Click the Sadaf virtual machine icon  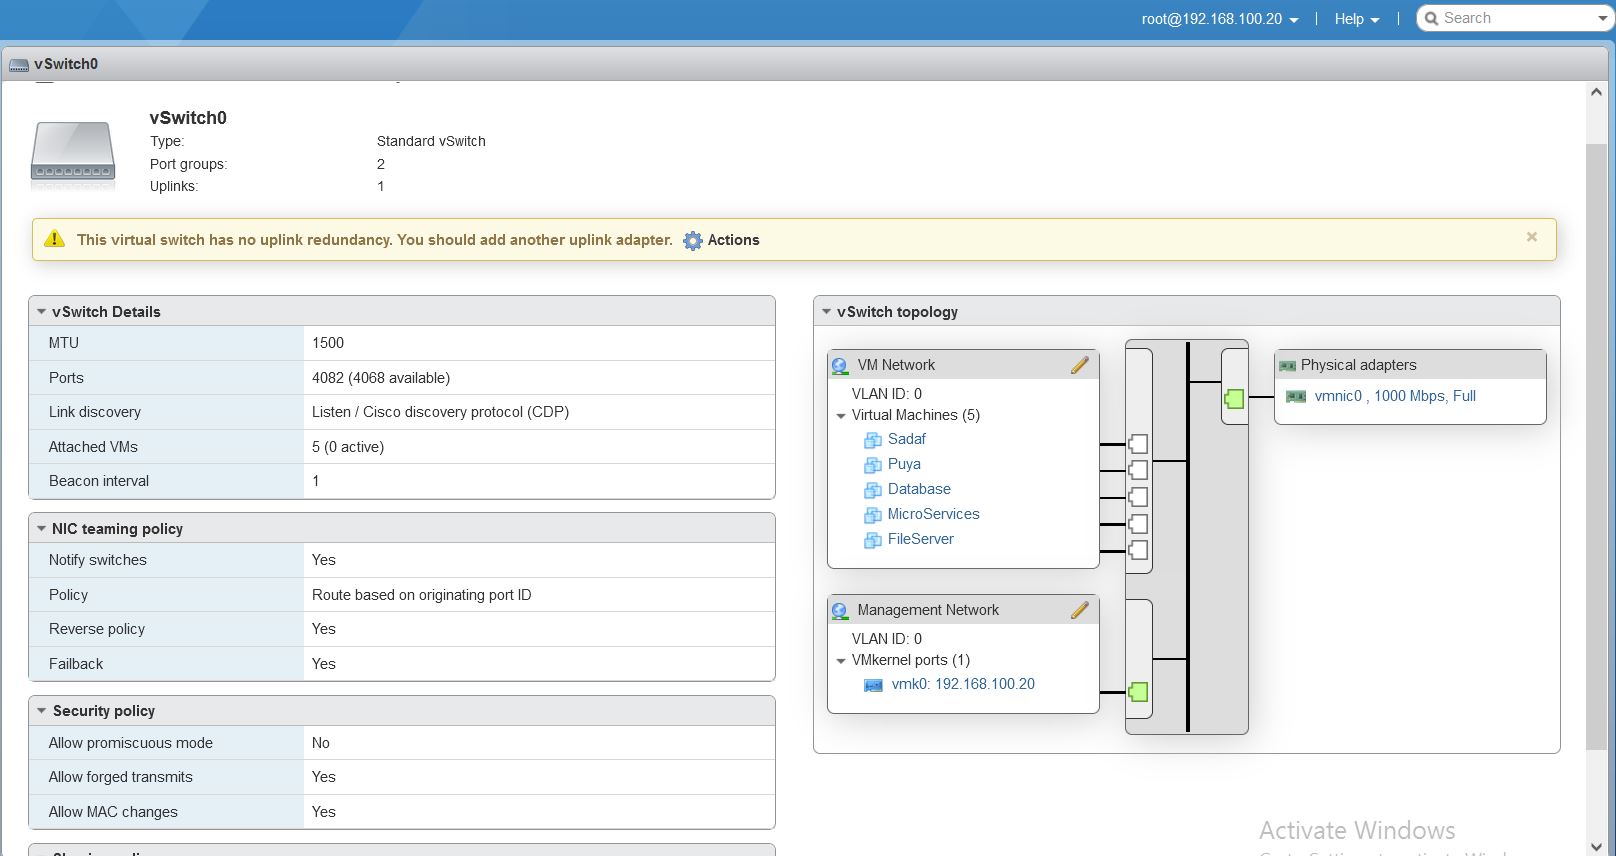click(873, 440)
